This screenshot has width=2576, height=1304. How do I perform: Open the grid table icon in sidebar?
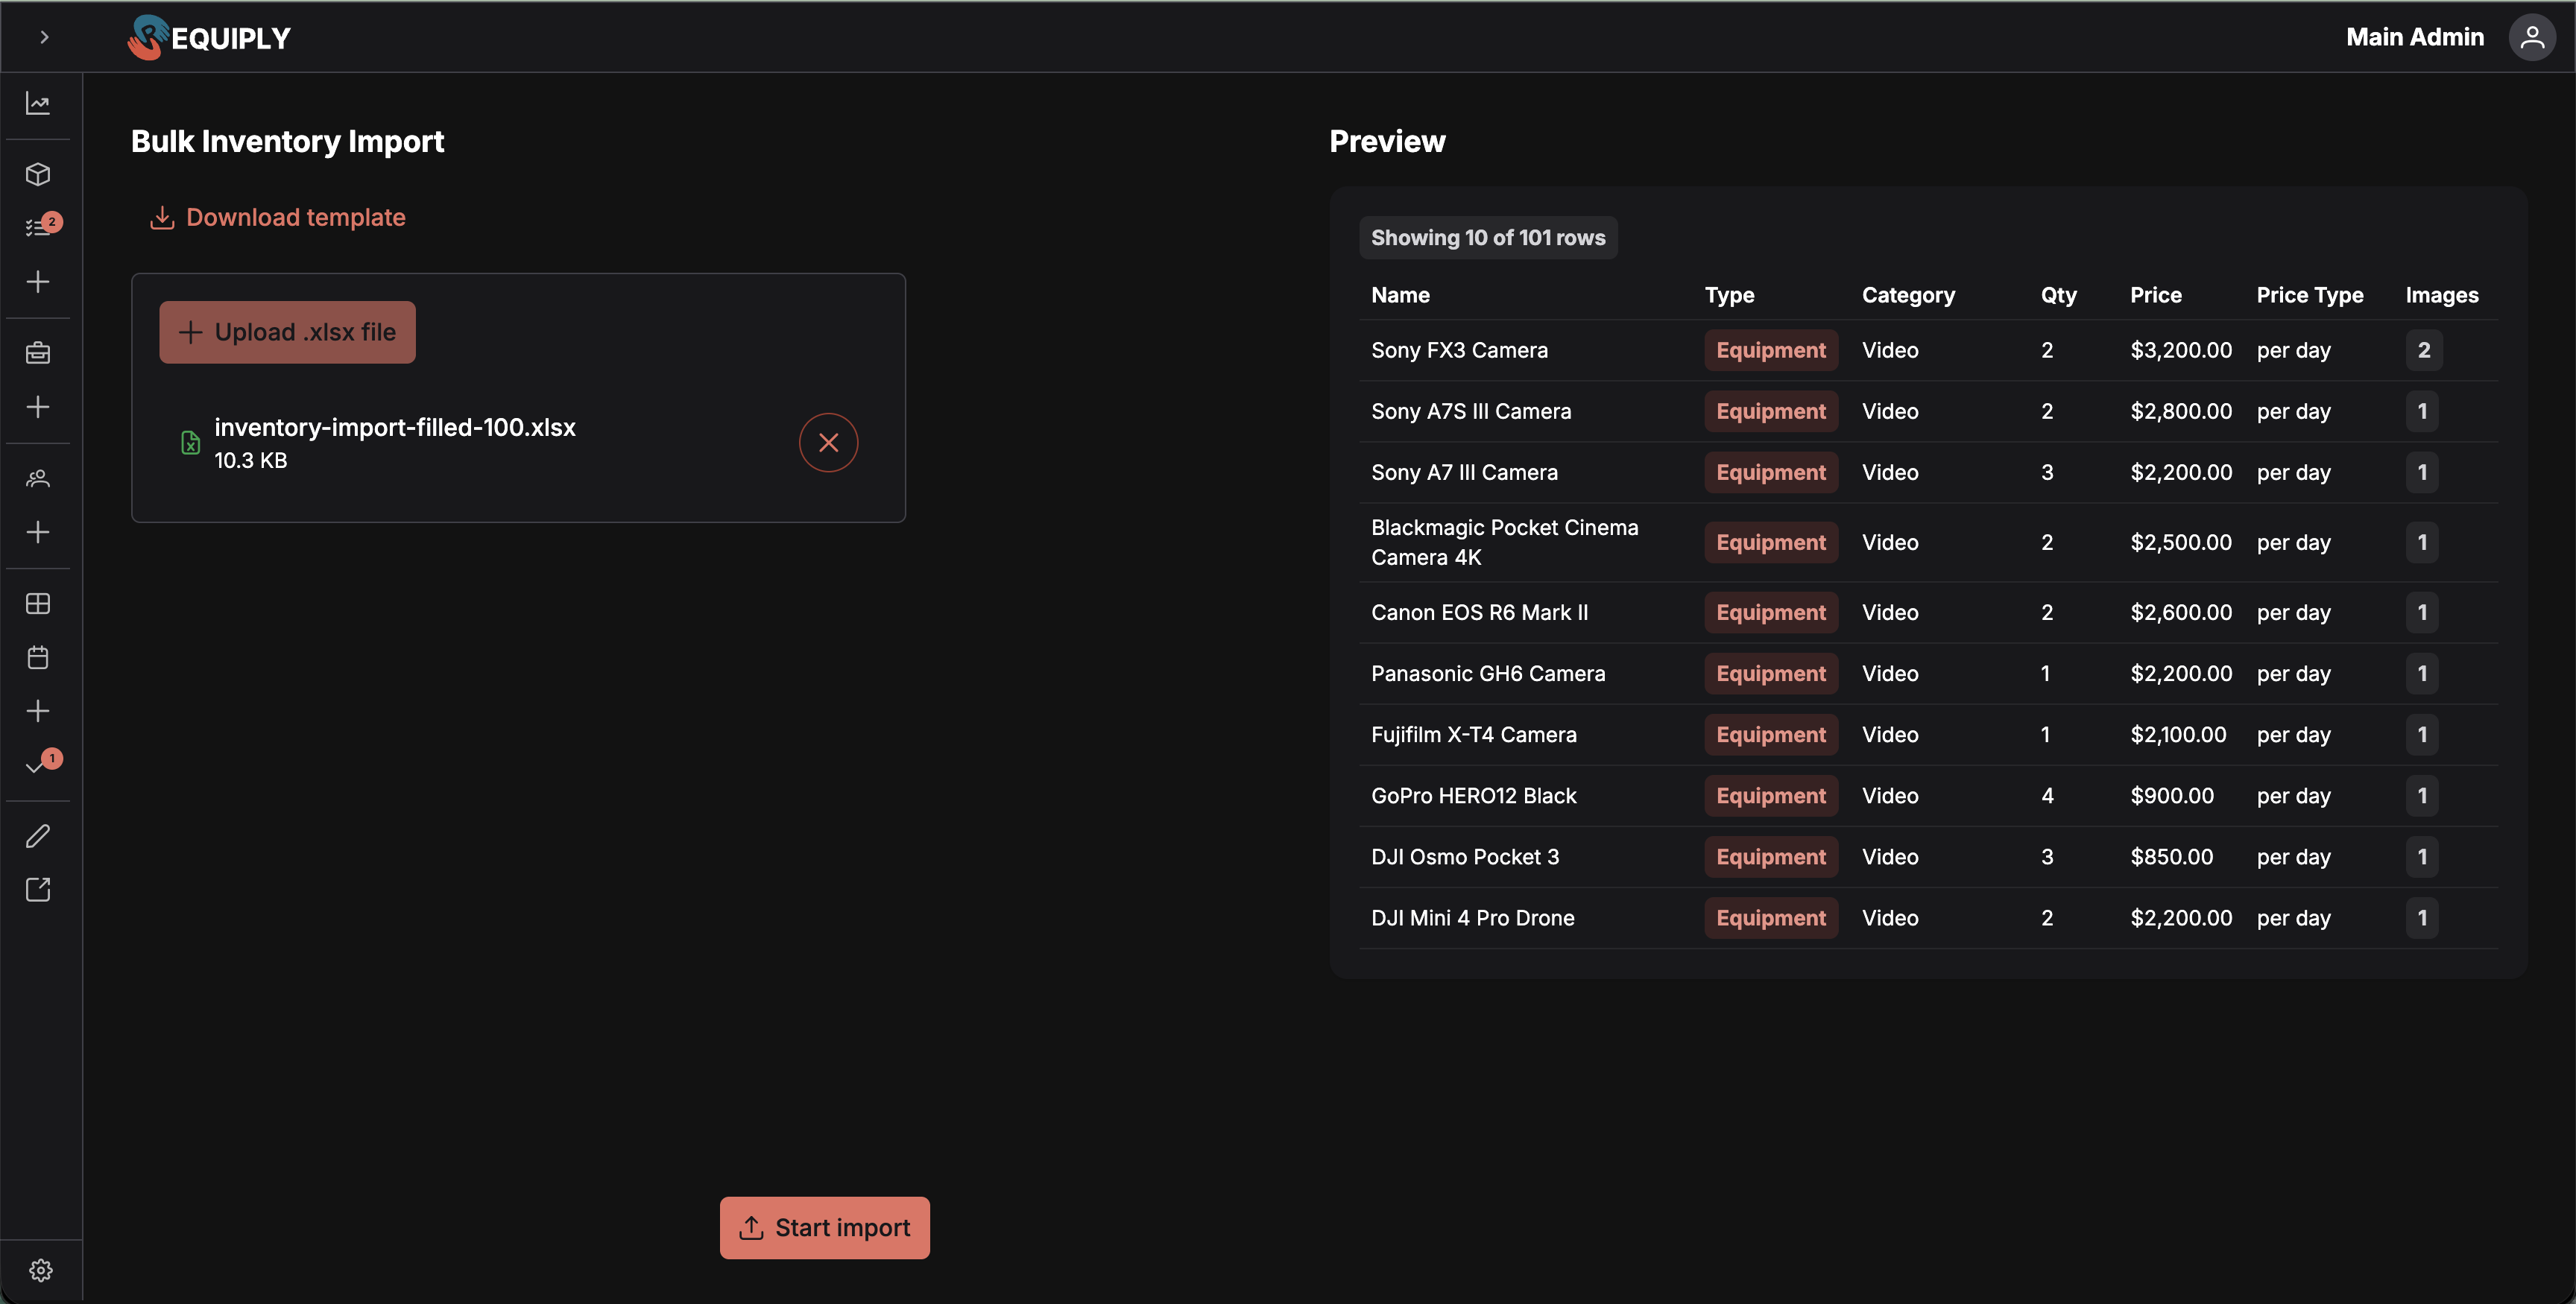point(38,603)
